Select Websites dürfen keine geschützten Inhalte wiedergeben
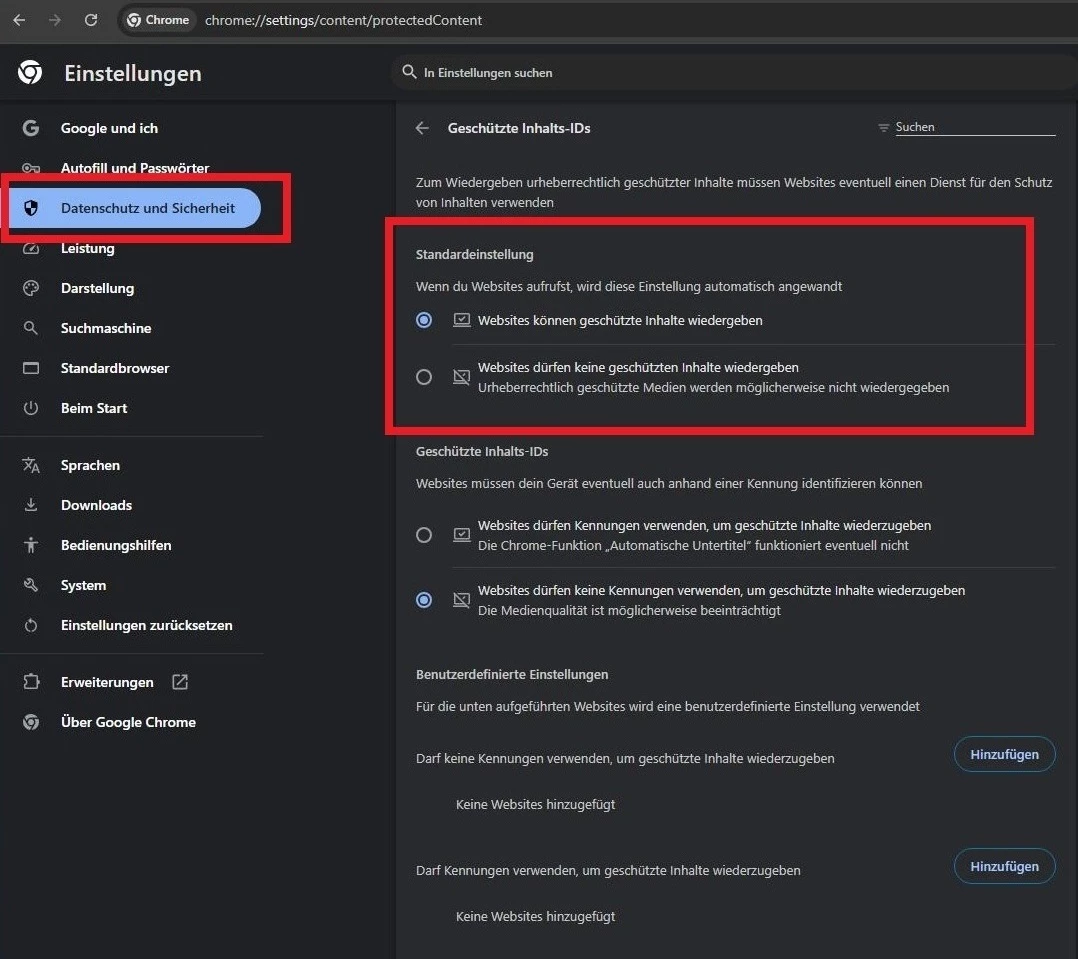This screenshot has width=1078, height=959. pos(424,377)
